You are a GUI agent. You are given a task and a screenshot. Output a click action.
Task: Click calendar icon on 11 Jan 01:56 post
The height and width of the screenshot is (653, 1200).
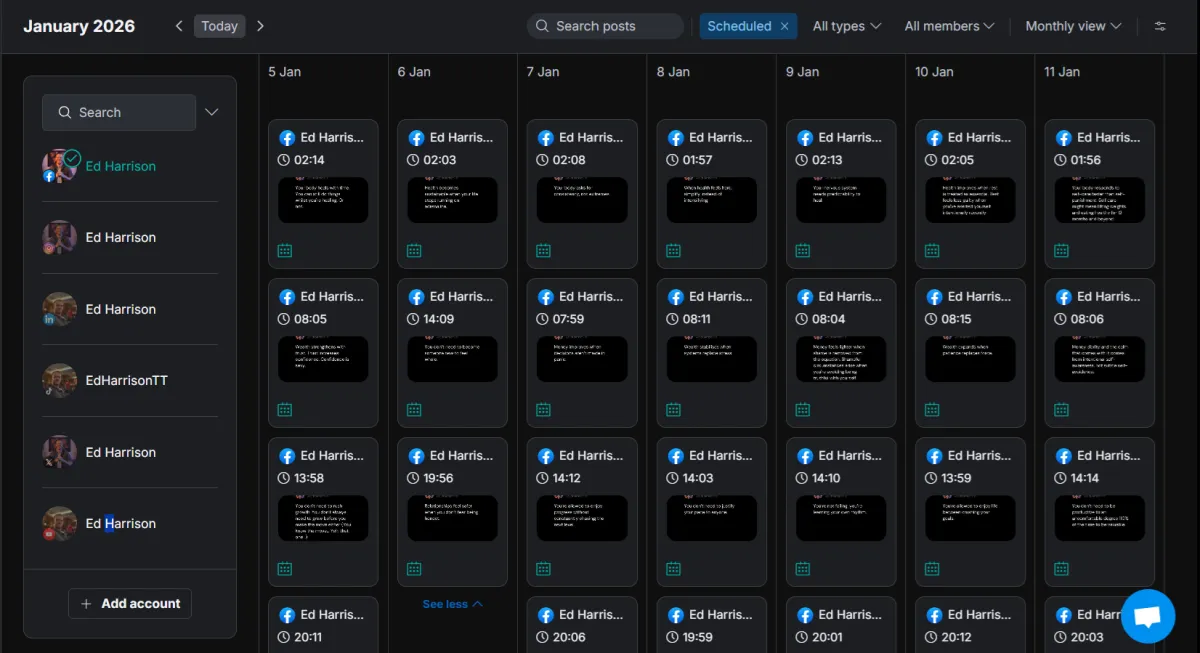1062,250
